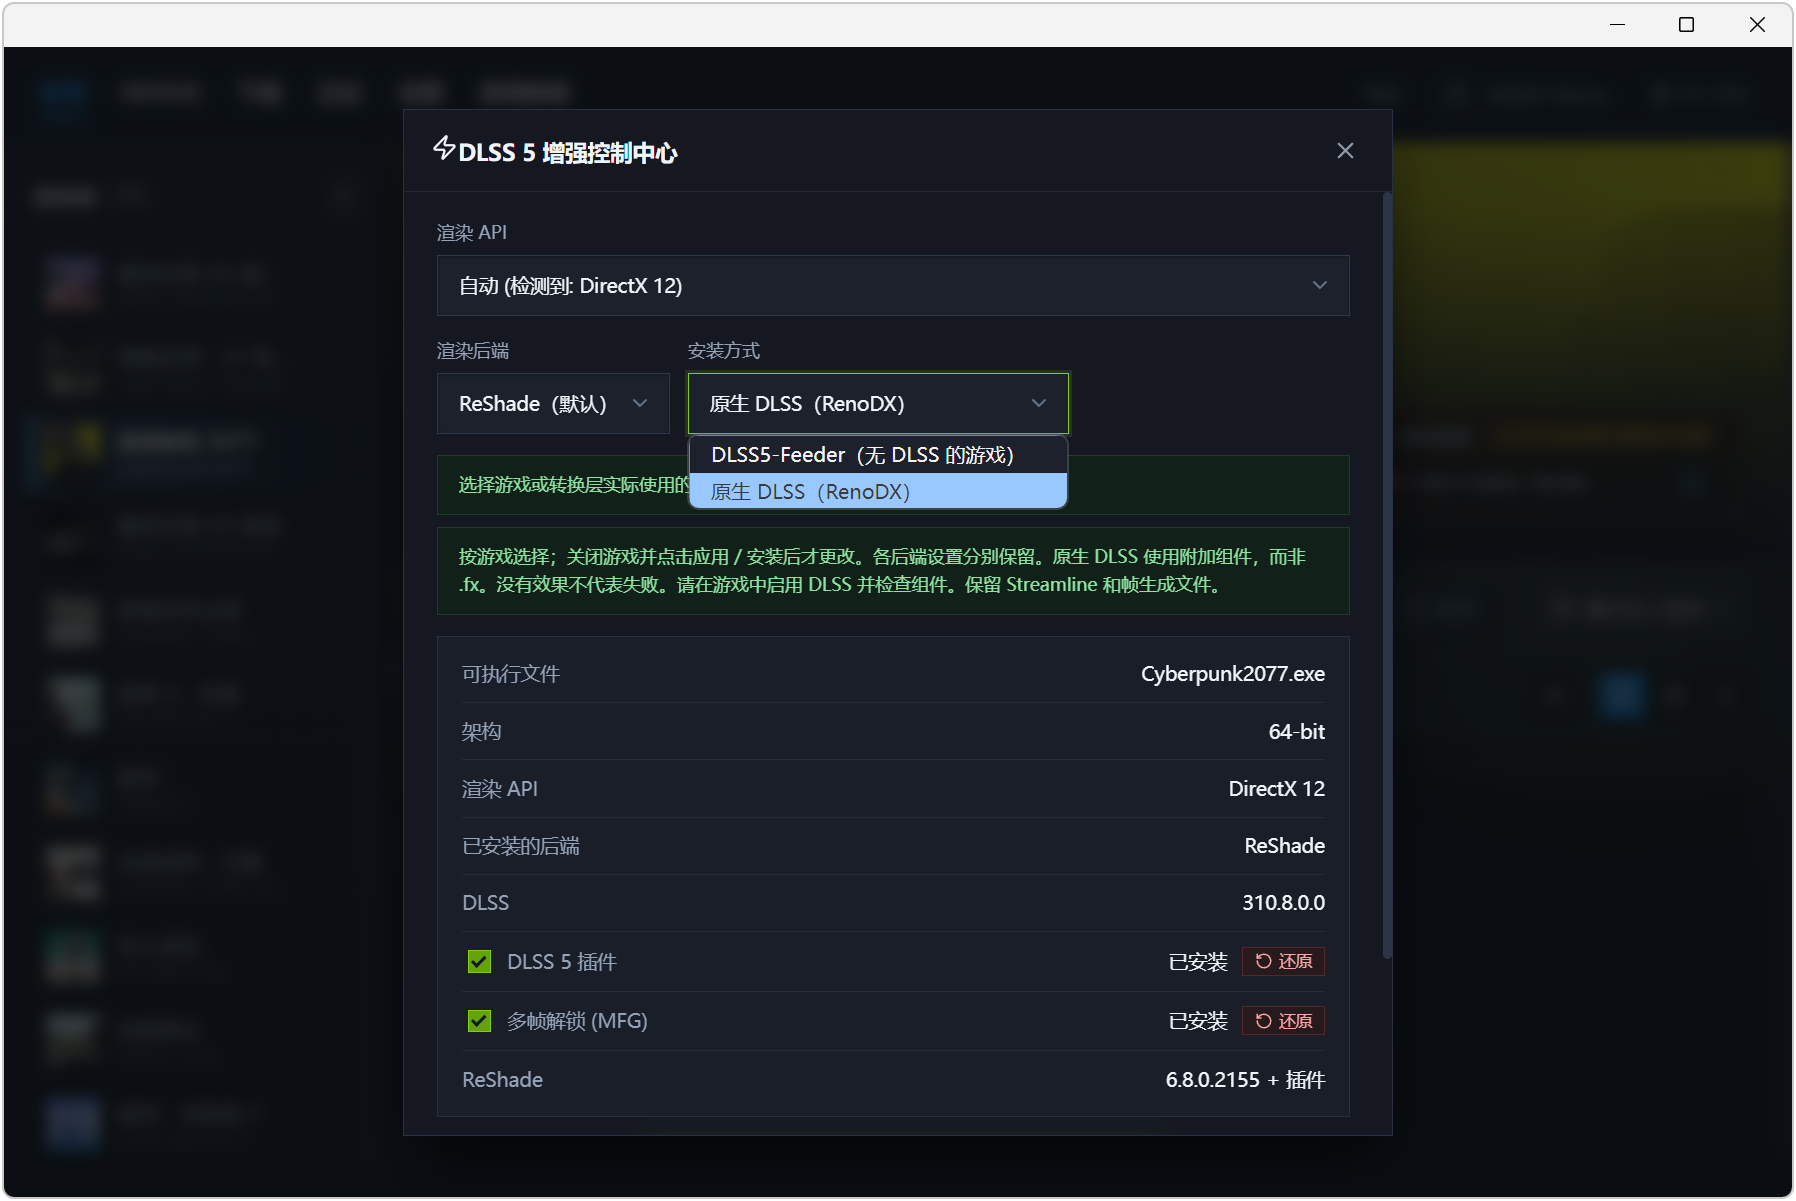Click 还原 button for 多帧解锁 (MFG)
The width and height of the screenshot is (1796, 1201).
tap(1283, 1021)
